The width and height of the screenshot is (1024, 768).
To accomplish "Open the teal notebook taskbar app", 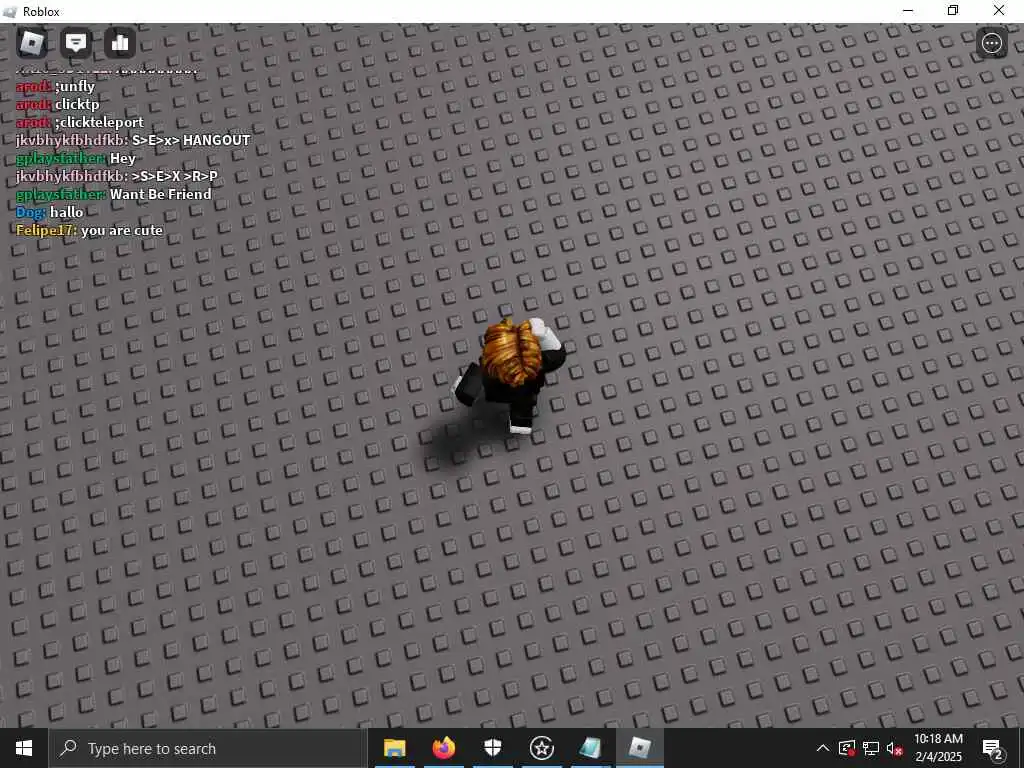I will (590, 748).
